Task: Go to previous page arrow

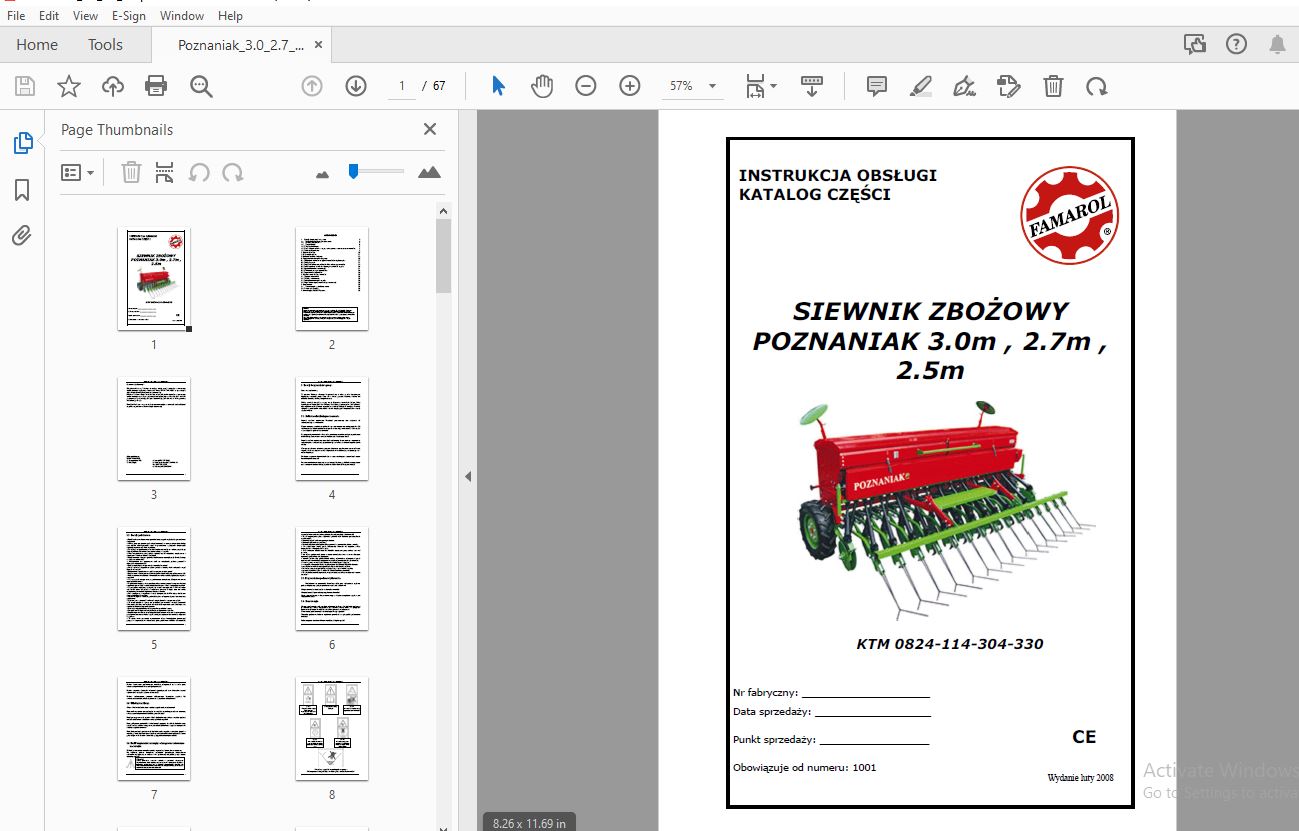Action: click(312, 86)
